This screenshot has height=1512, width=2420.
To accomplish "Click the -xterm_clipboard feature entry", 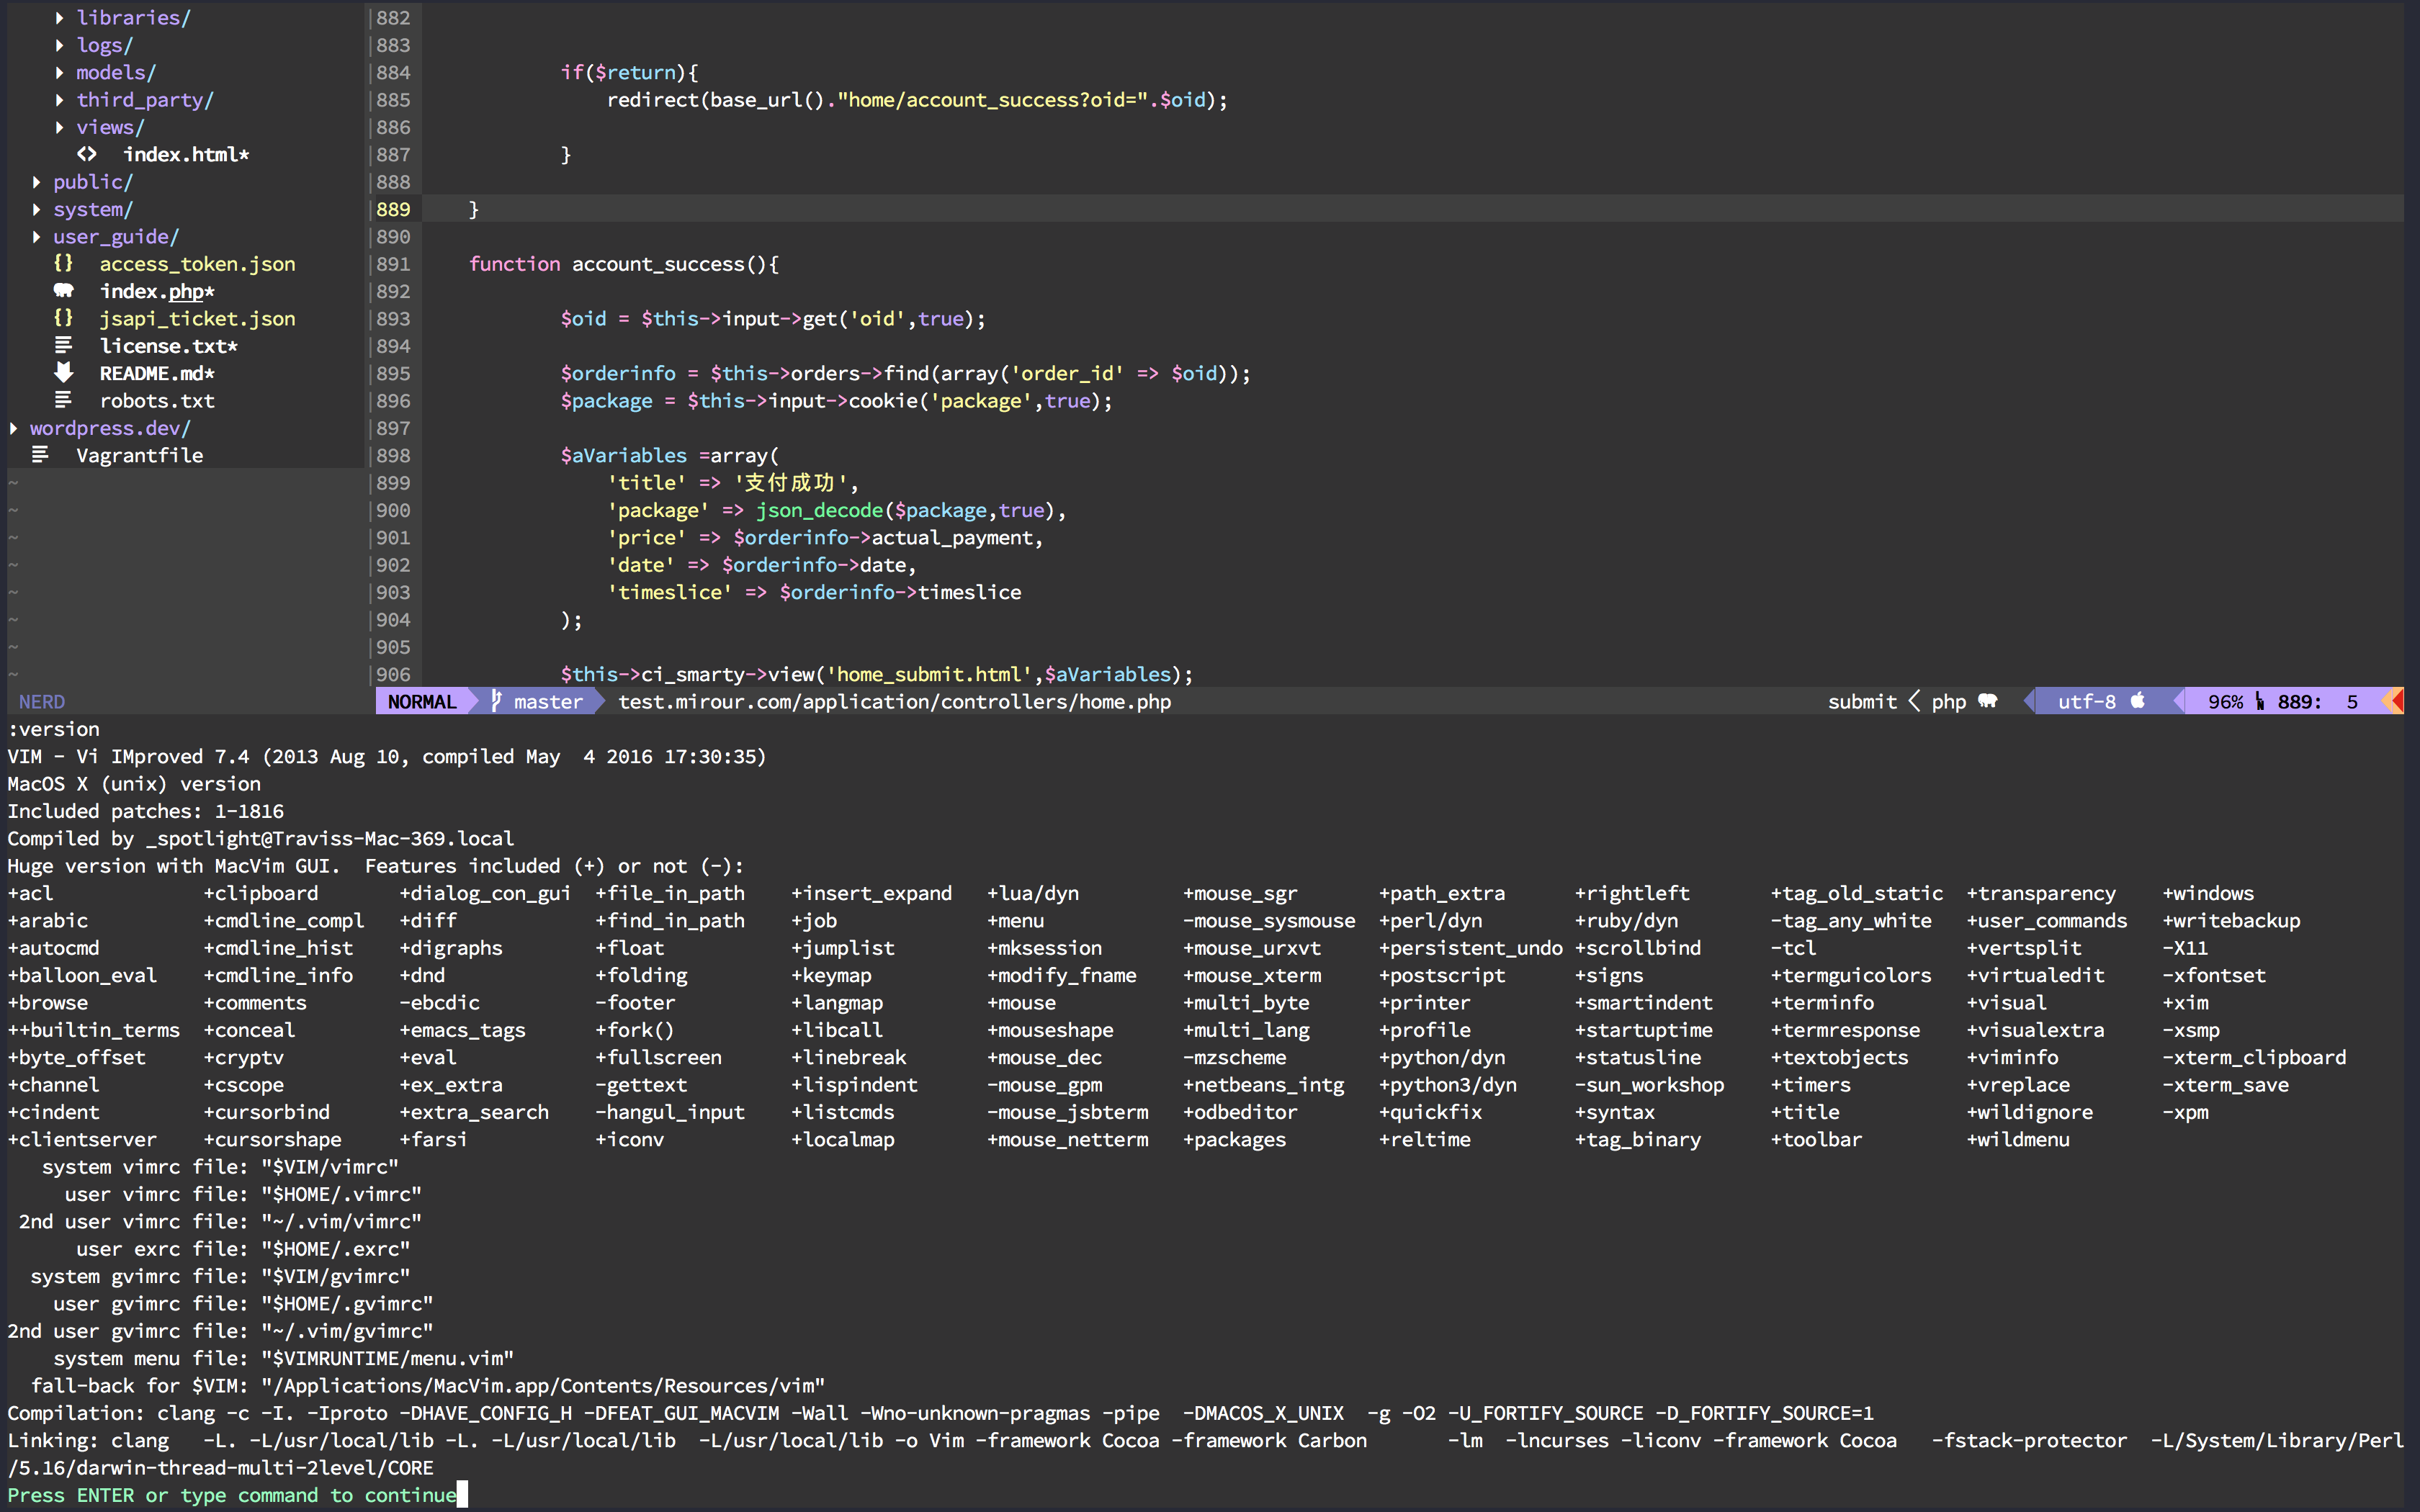I will coord(2254,1057).
